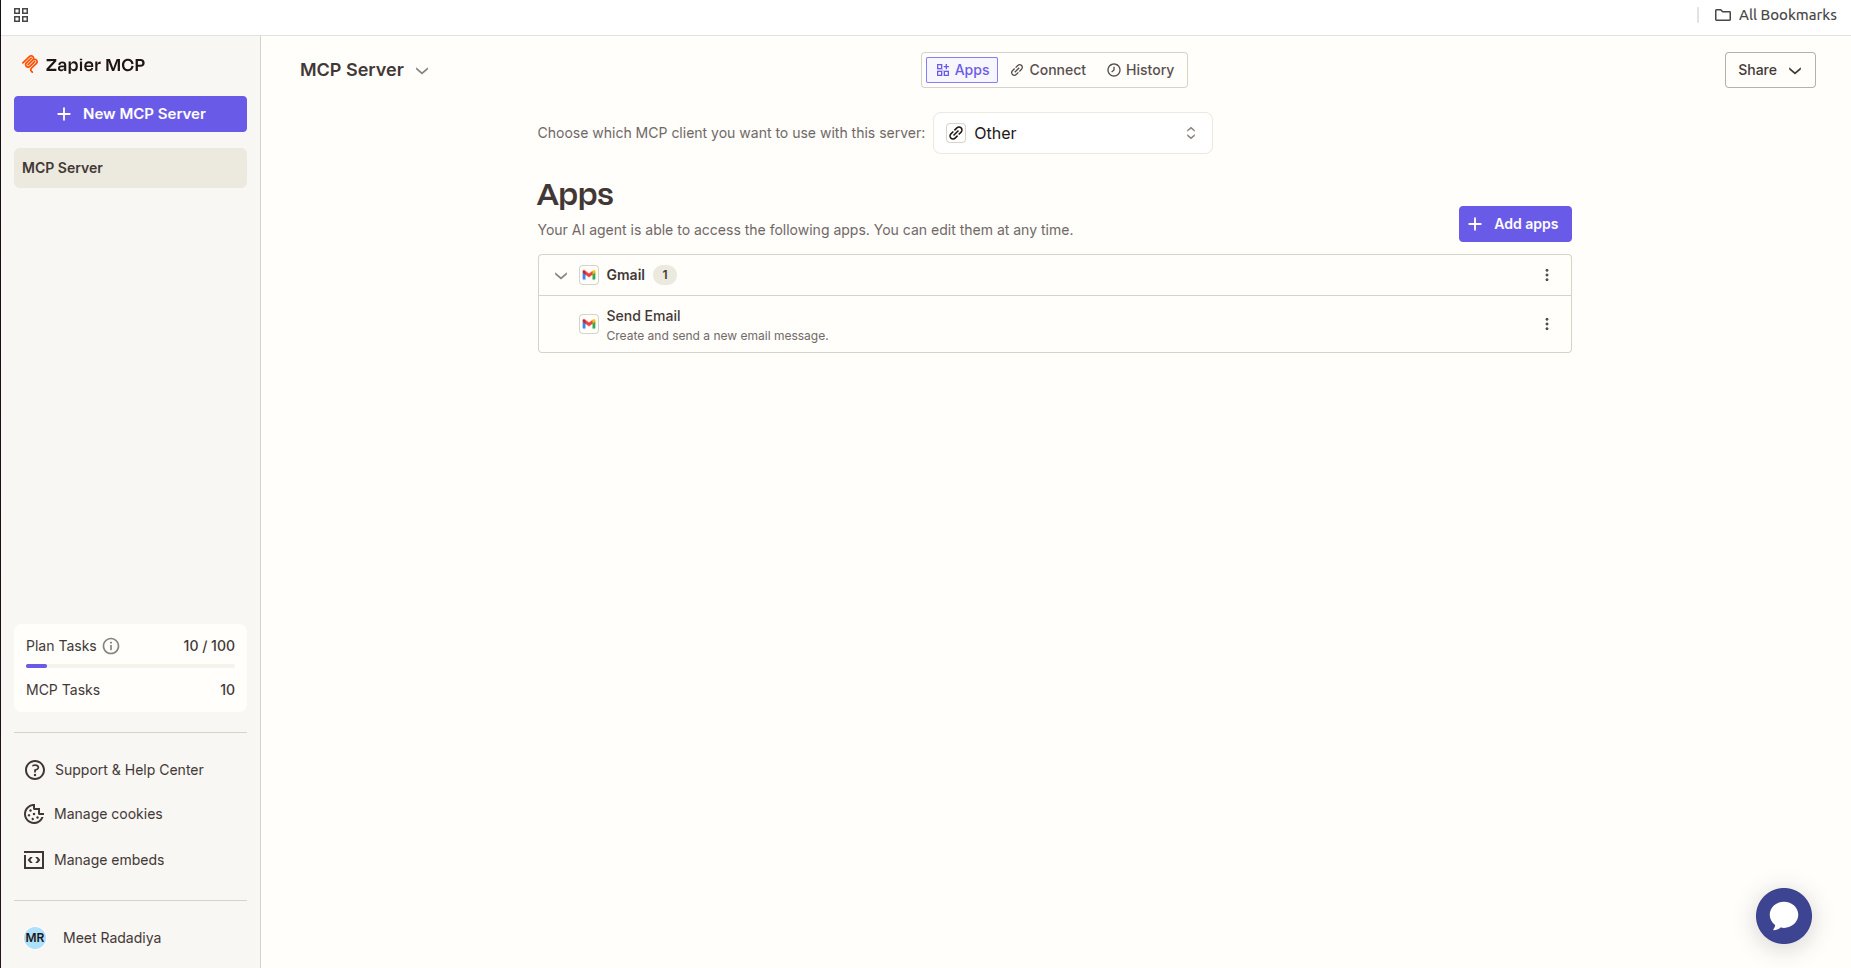Click the Support & Help Center question icon
This screenshot has width=1851, height=968.
(35, 770)
